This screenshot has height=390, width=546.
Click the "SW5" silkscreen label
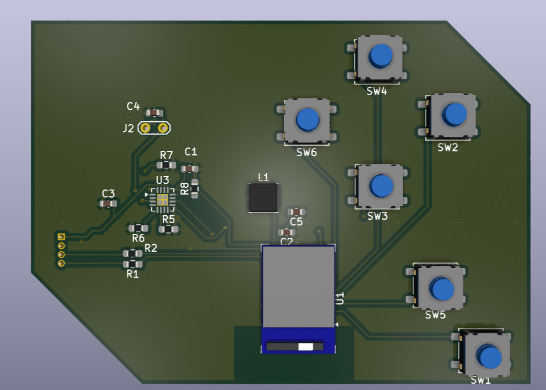[435, 315]
